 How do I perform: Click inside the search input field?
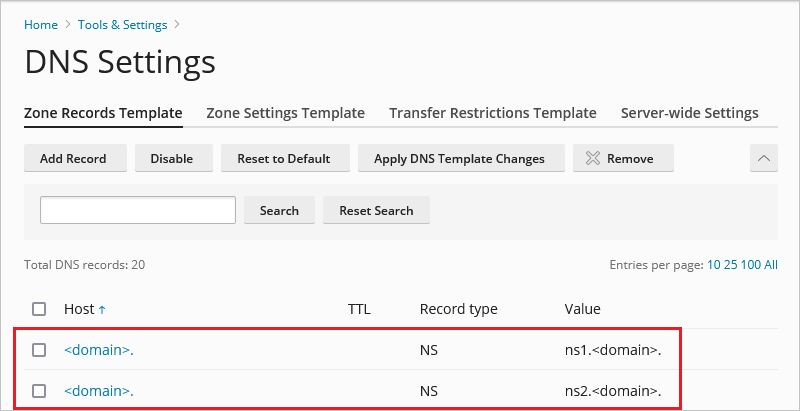(137, 210)
